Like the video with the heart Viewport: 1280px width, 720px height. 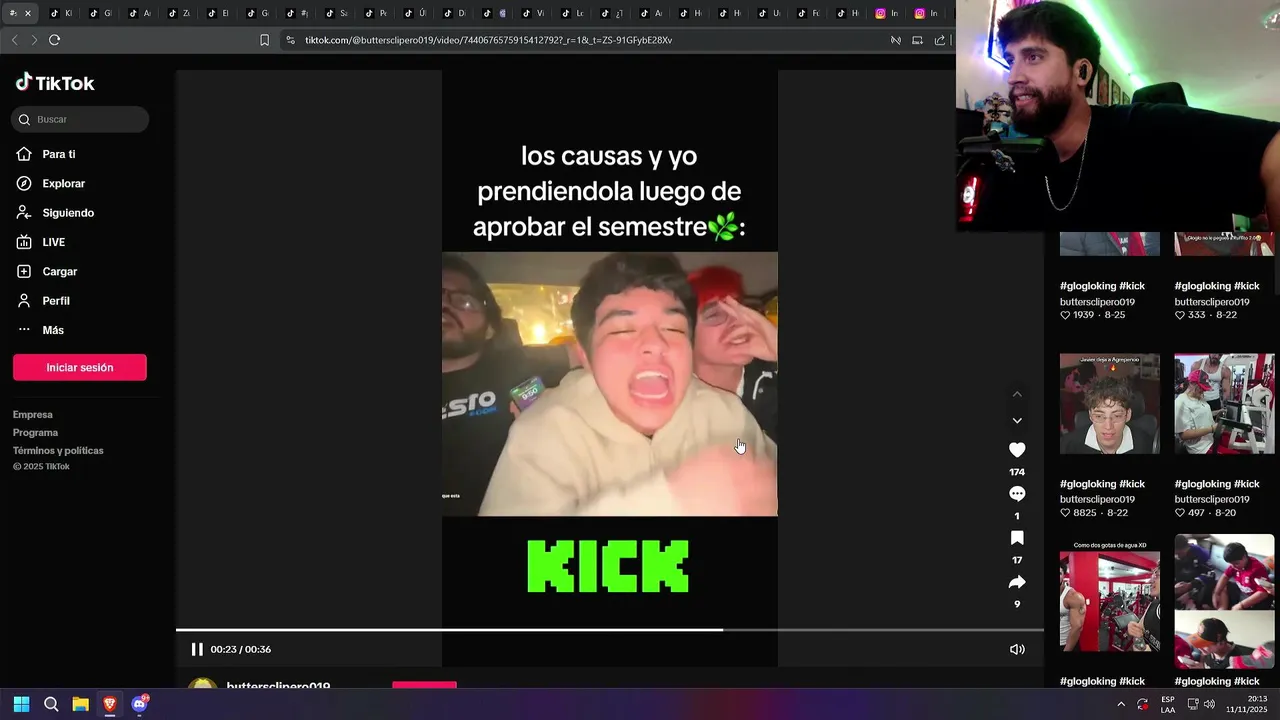click(1017, 450)
